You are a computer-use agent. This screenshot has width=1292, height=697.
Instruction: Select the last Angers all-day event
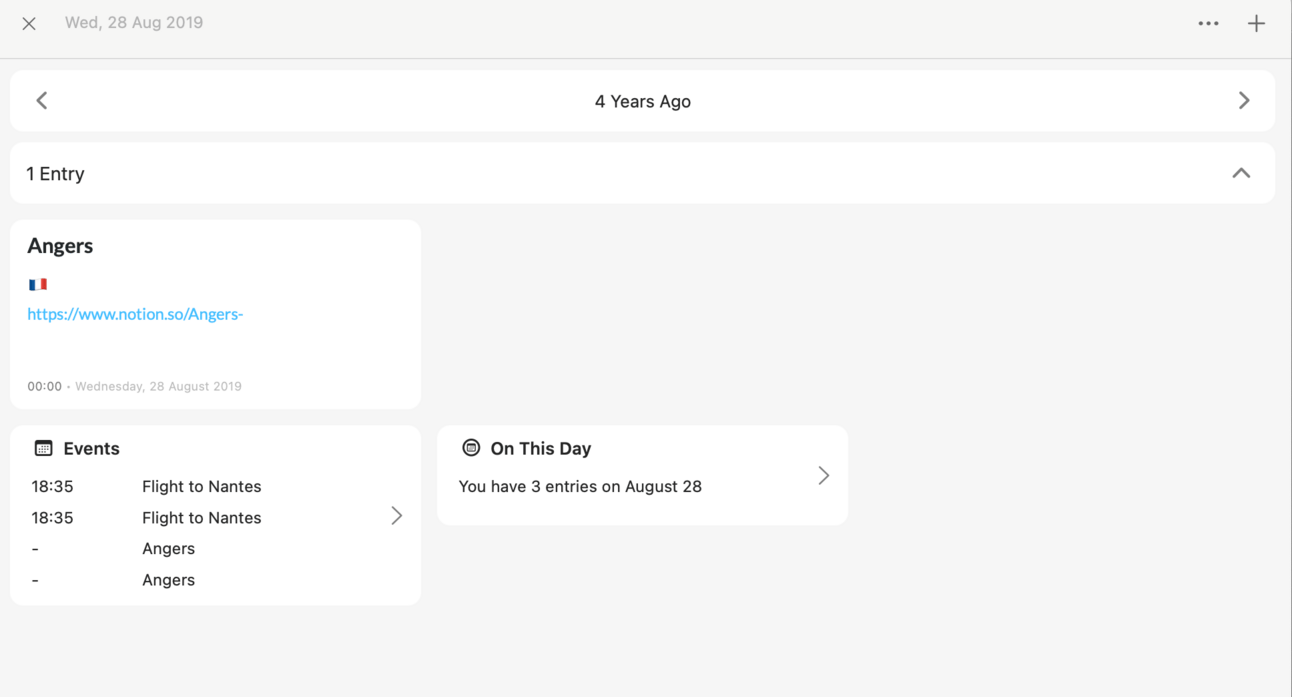(x=168, y=580)
